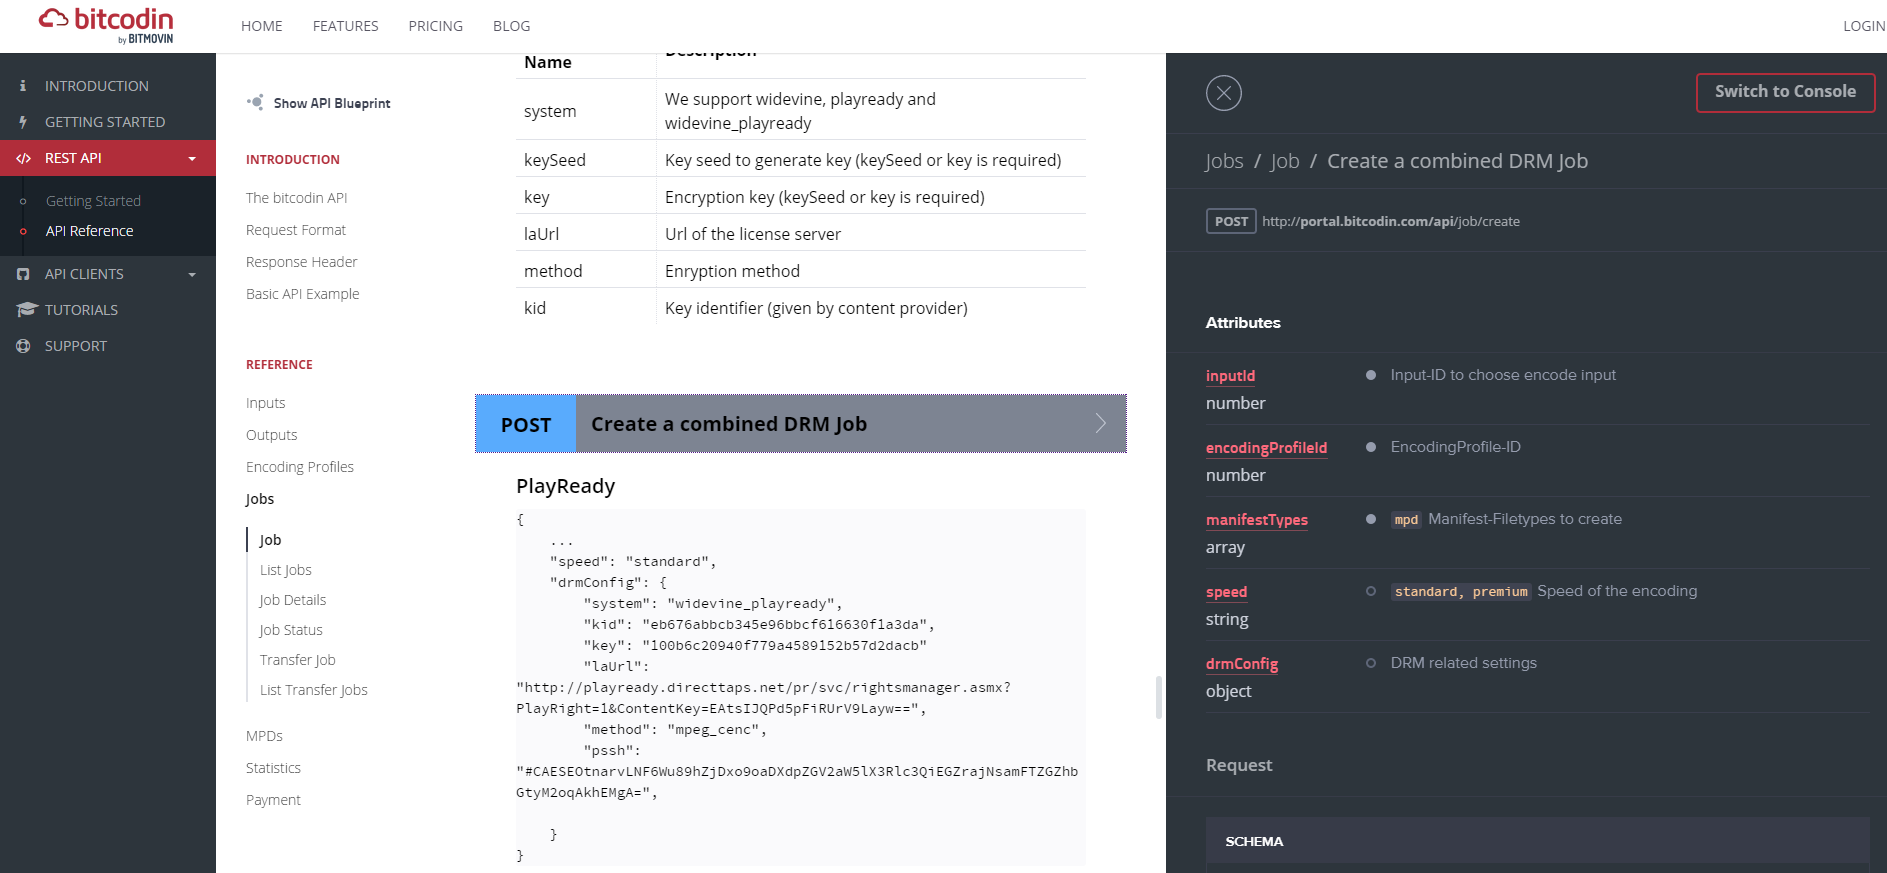This screenshot has width=1887, height=873.
Task: Open Statistics reference
Action: tap(274, 768)
